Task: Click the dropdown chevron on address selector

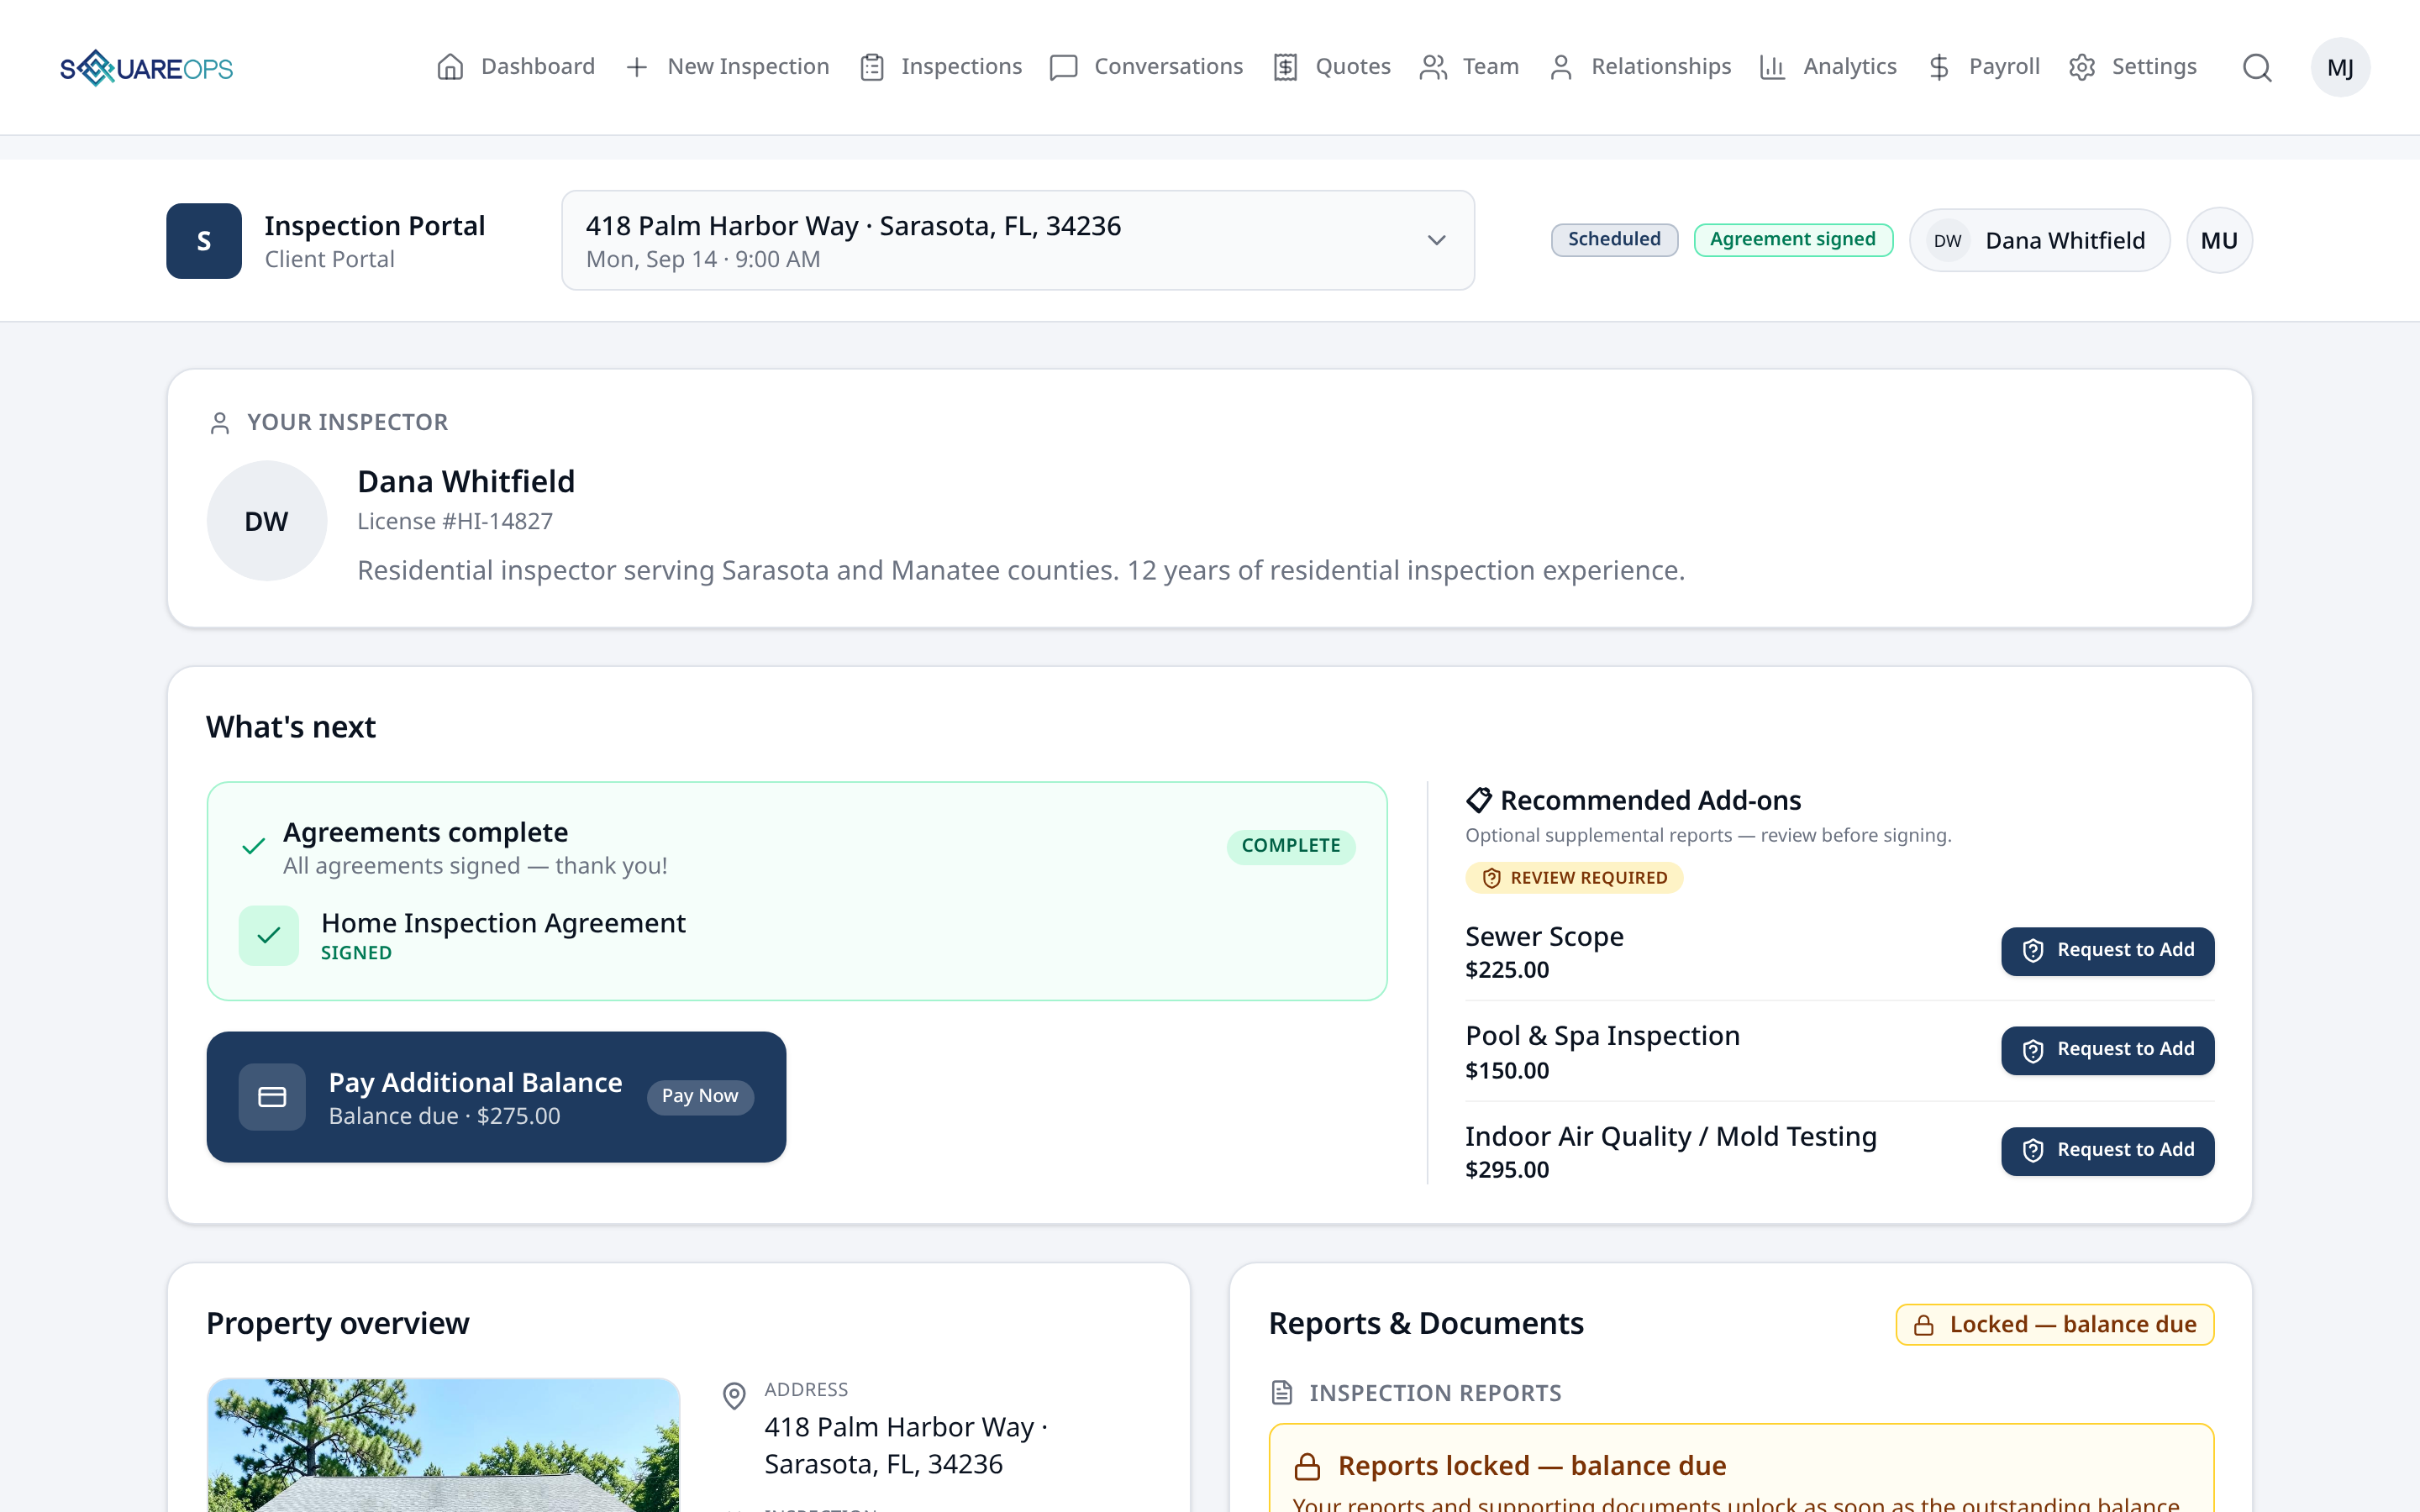Action: (x=1437, y=240)
